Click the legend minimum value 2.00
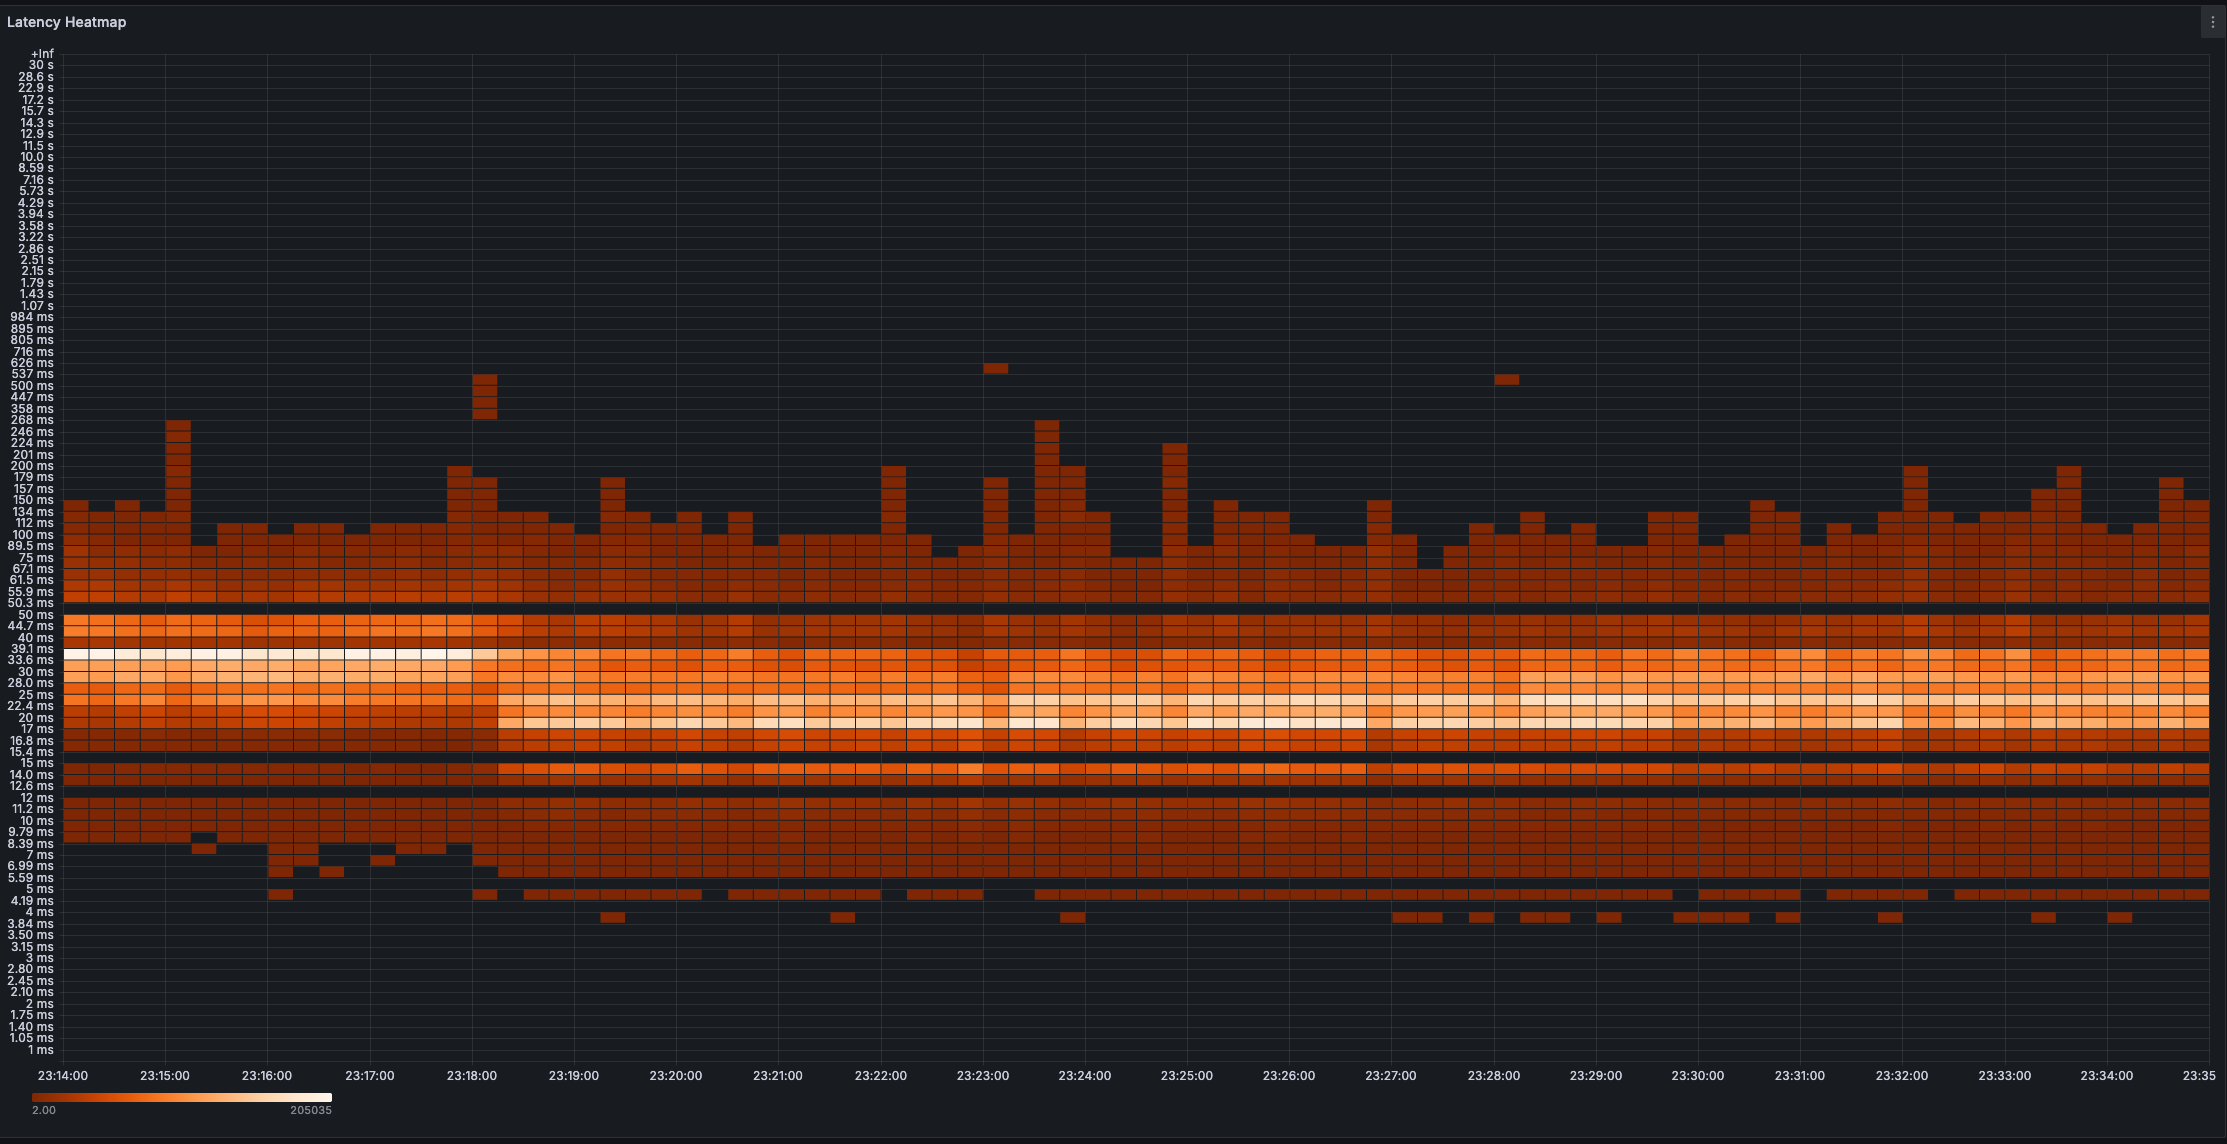Viewport: 2227px width, 1144px height. coord(44,1110)
